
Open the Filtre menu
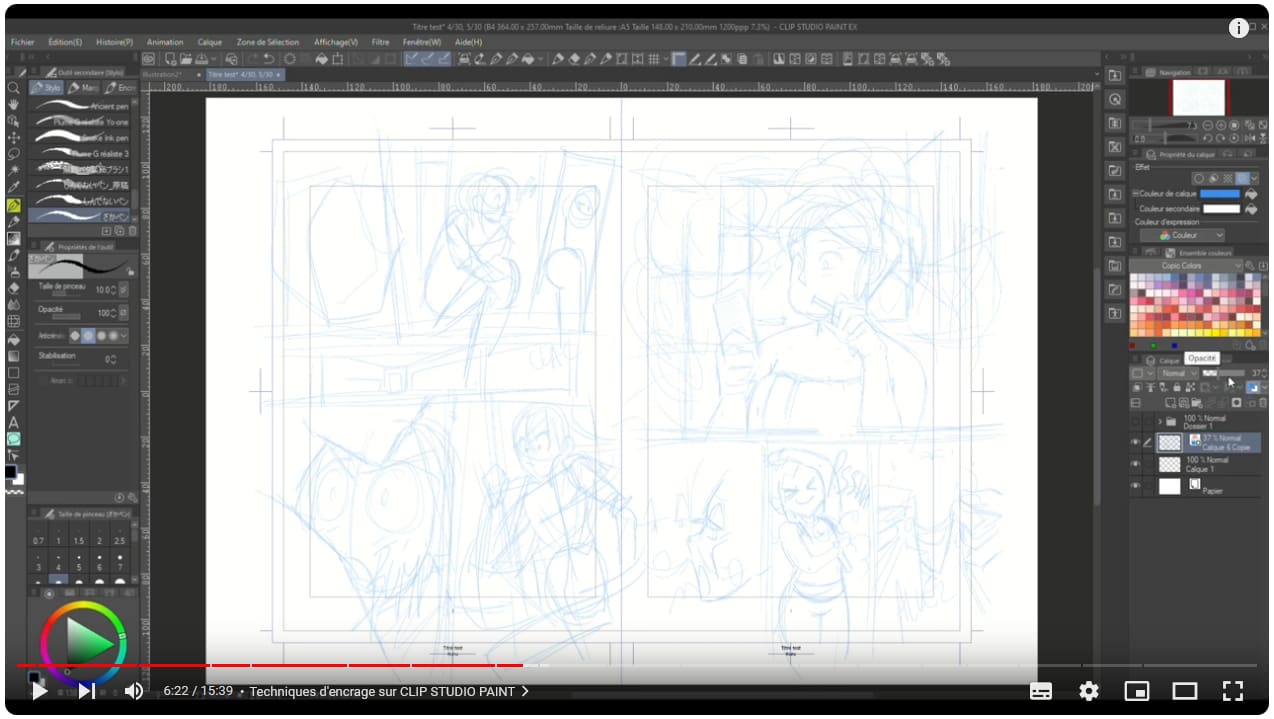[x=380, y=42]
